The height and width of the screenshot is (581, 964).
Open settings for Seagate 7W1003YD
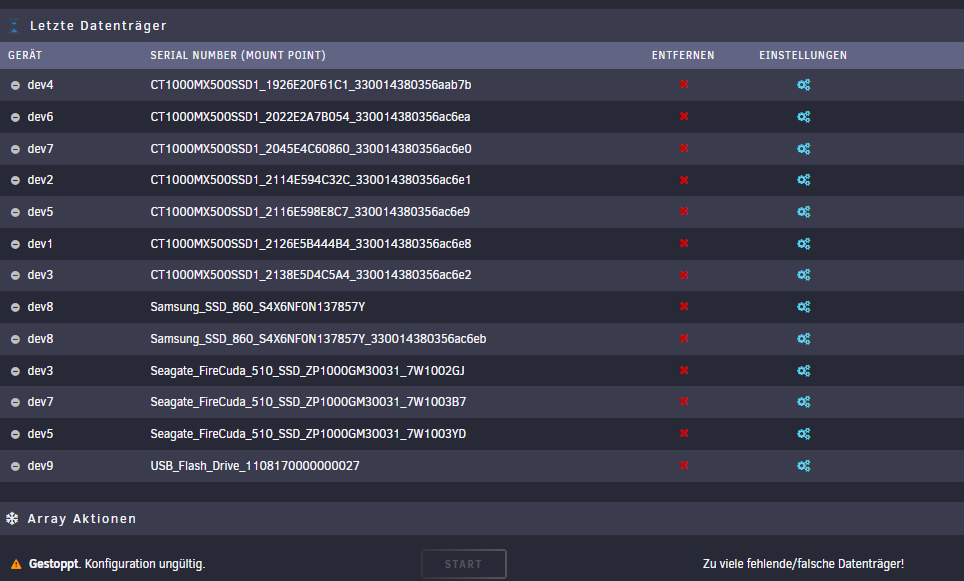click(804, 434)
